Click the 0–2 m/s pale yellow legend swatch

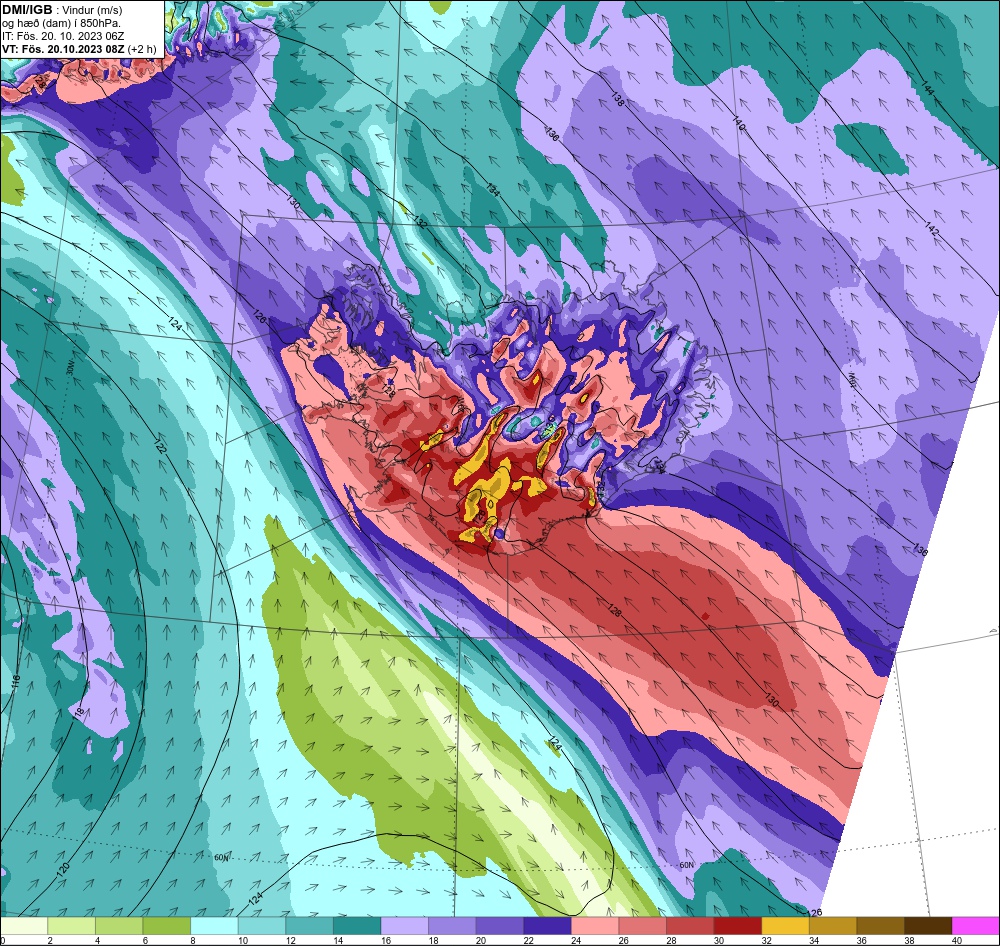click(24, 926)
